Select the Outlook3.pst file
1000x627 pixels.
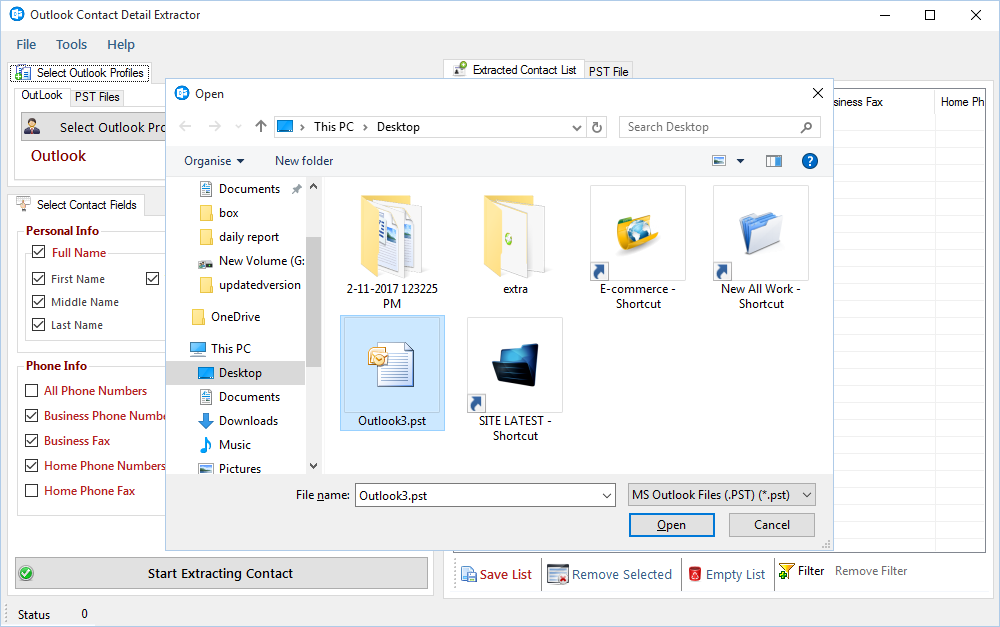coord(392,373)
